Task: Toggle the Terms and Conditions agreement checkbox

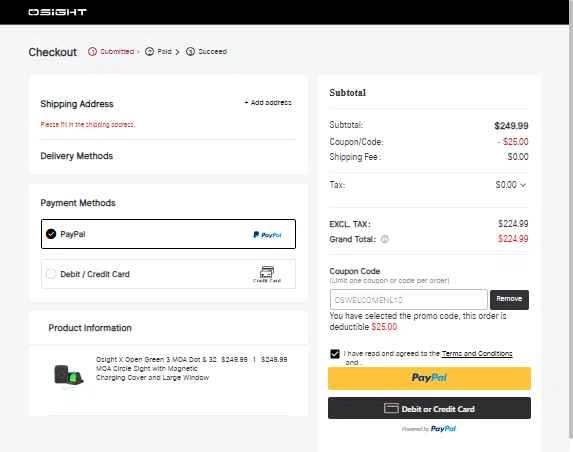Action: (x=335, y=354)
